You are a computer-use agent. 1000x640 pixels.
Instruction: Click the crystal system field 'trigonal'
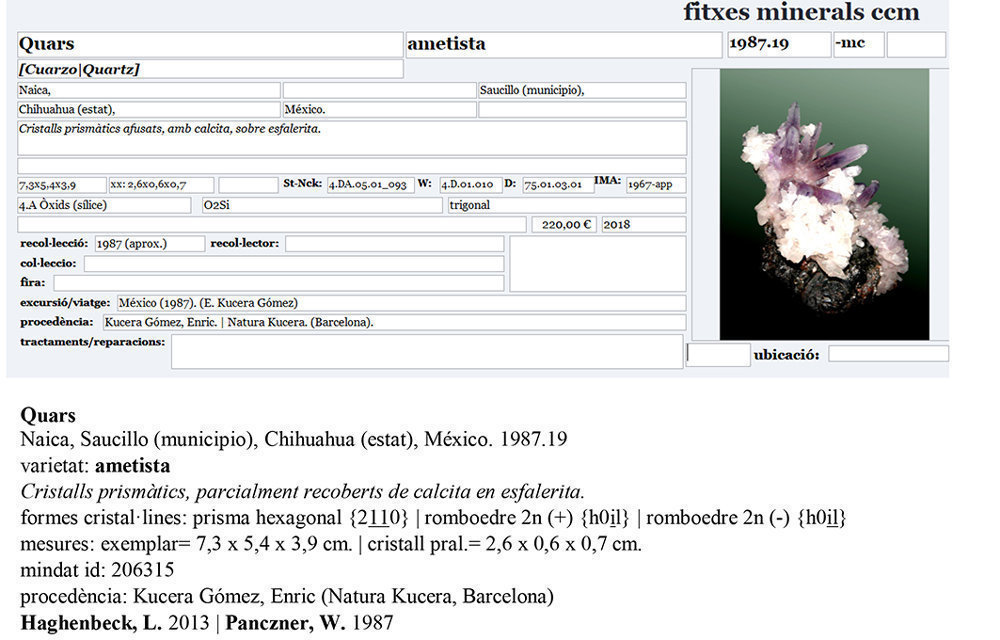pyautogui.click(x=567, y=205)
